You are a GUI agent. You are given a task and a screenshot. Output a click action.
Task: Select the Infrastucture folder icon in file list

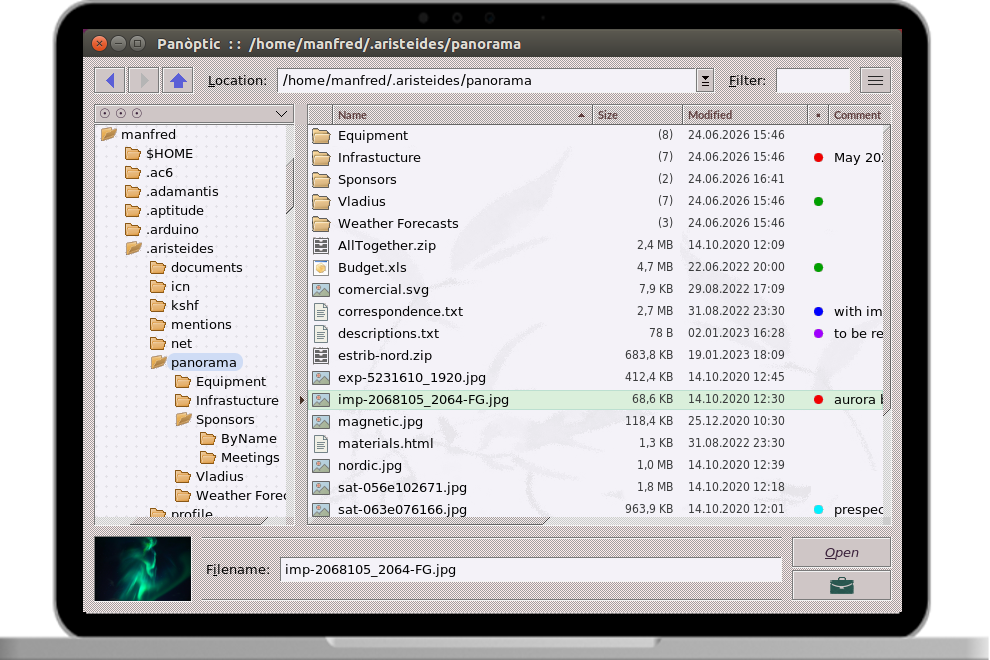point(321,157)
